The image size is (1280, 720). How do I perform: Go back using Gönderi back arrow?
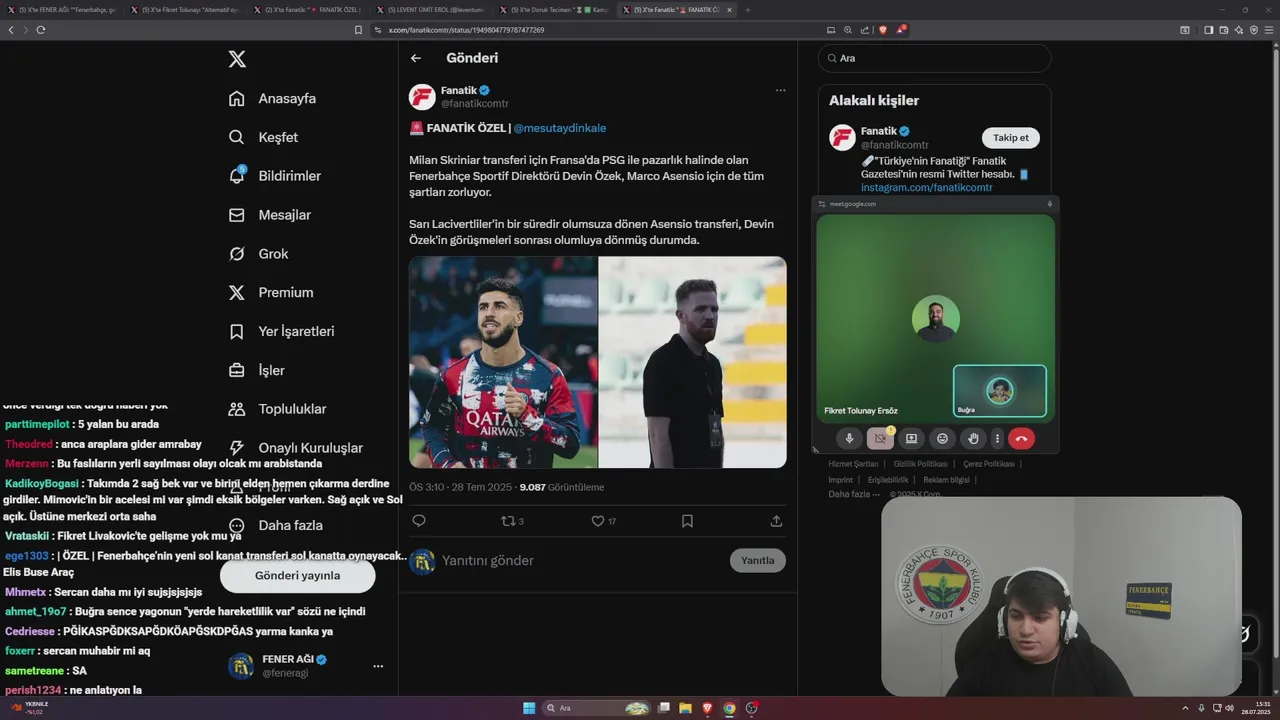click(416, 58)
